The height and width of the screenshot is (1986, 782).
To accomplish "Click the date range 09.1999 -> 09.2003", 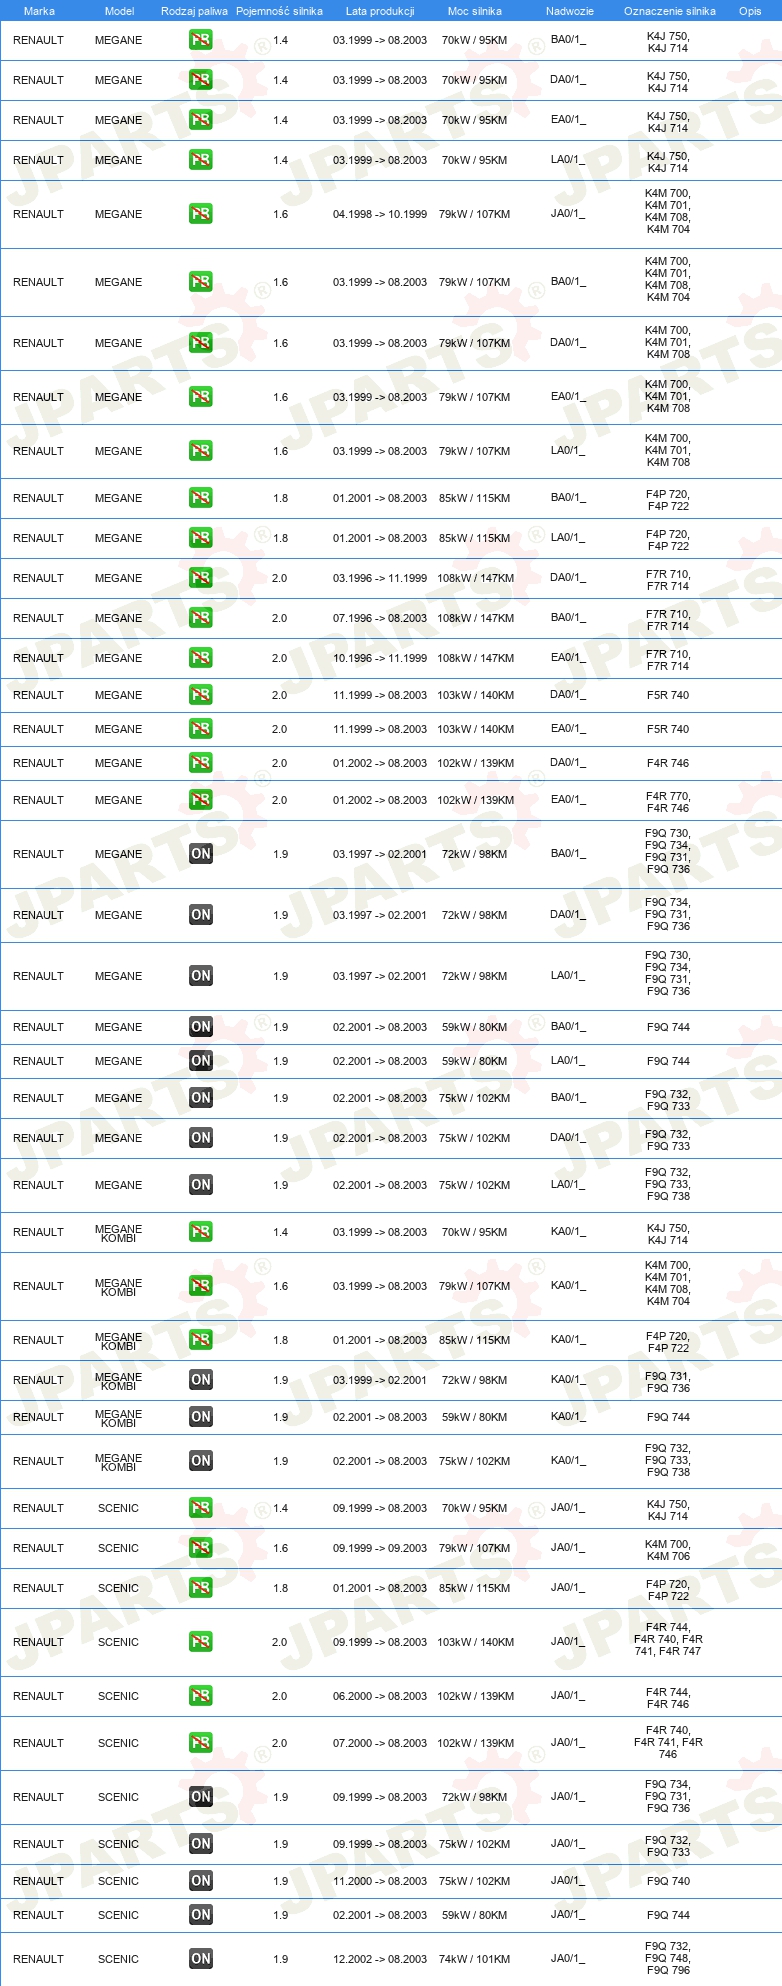I will [380, 1548].
